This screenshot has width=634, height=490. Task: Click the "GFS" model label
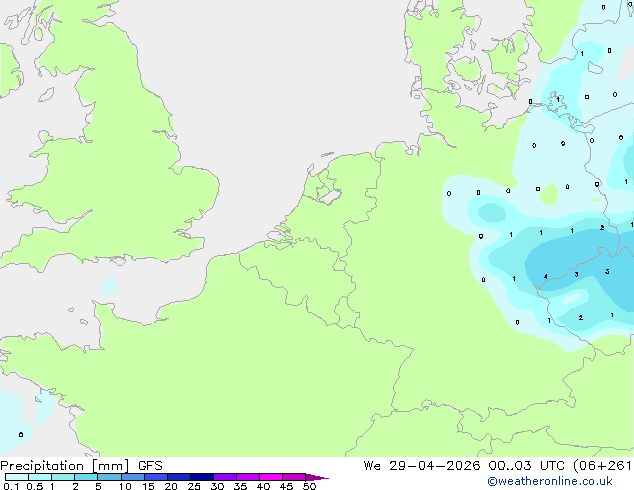click(x=150, y=466)
